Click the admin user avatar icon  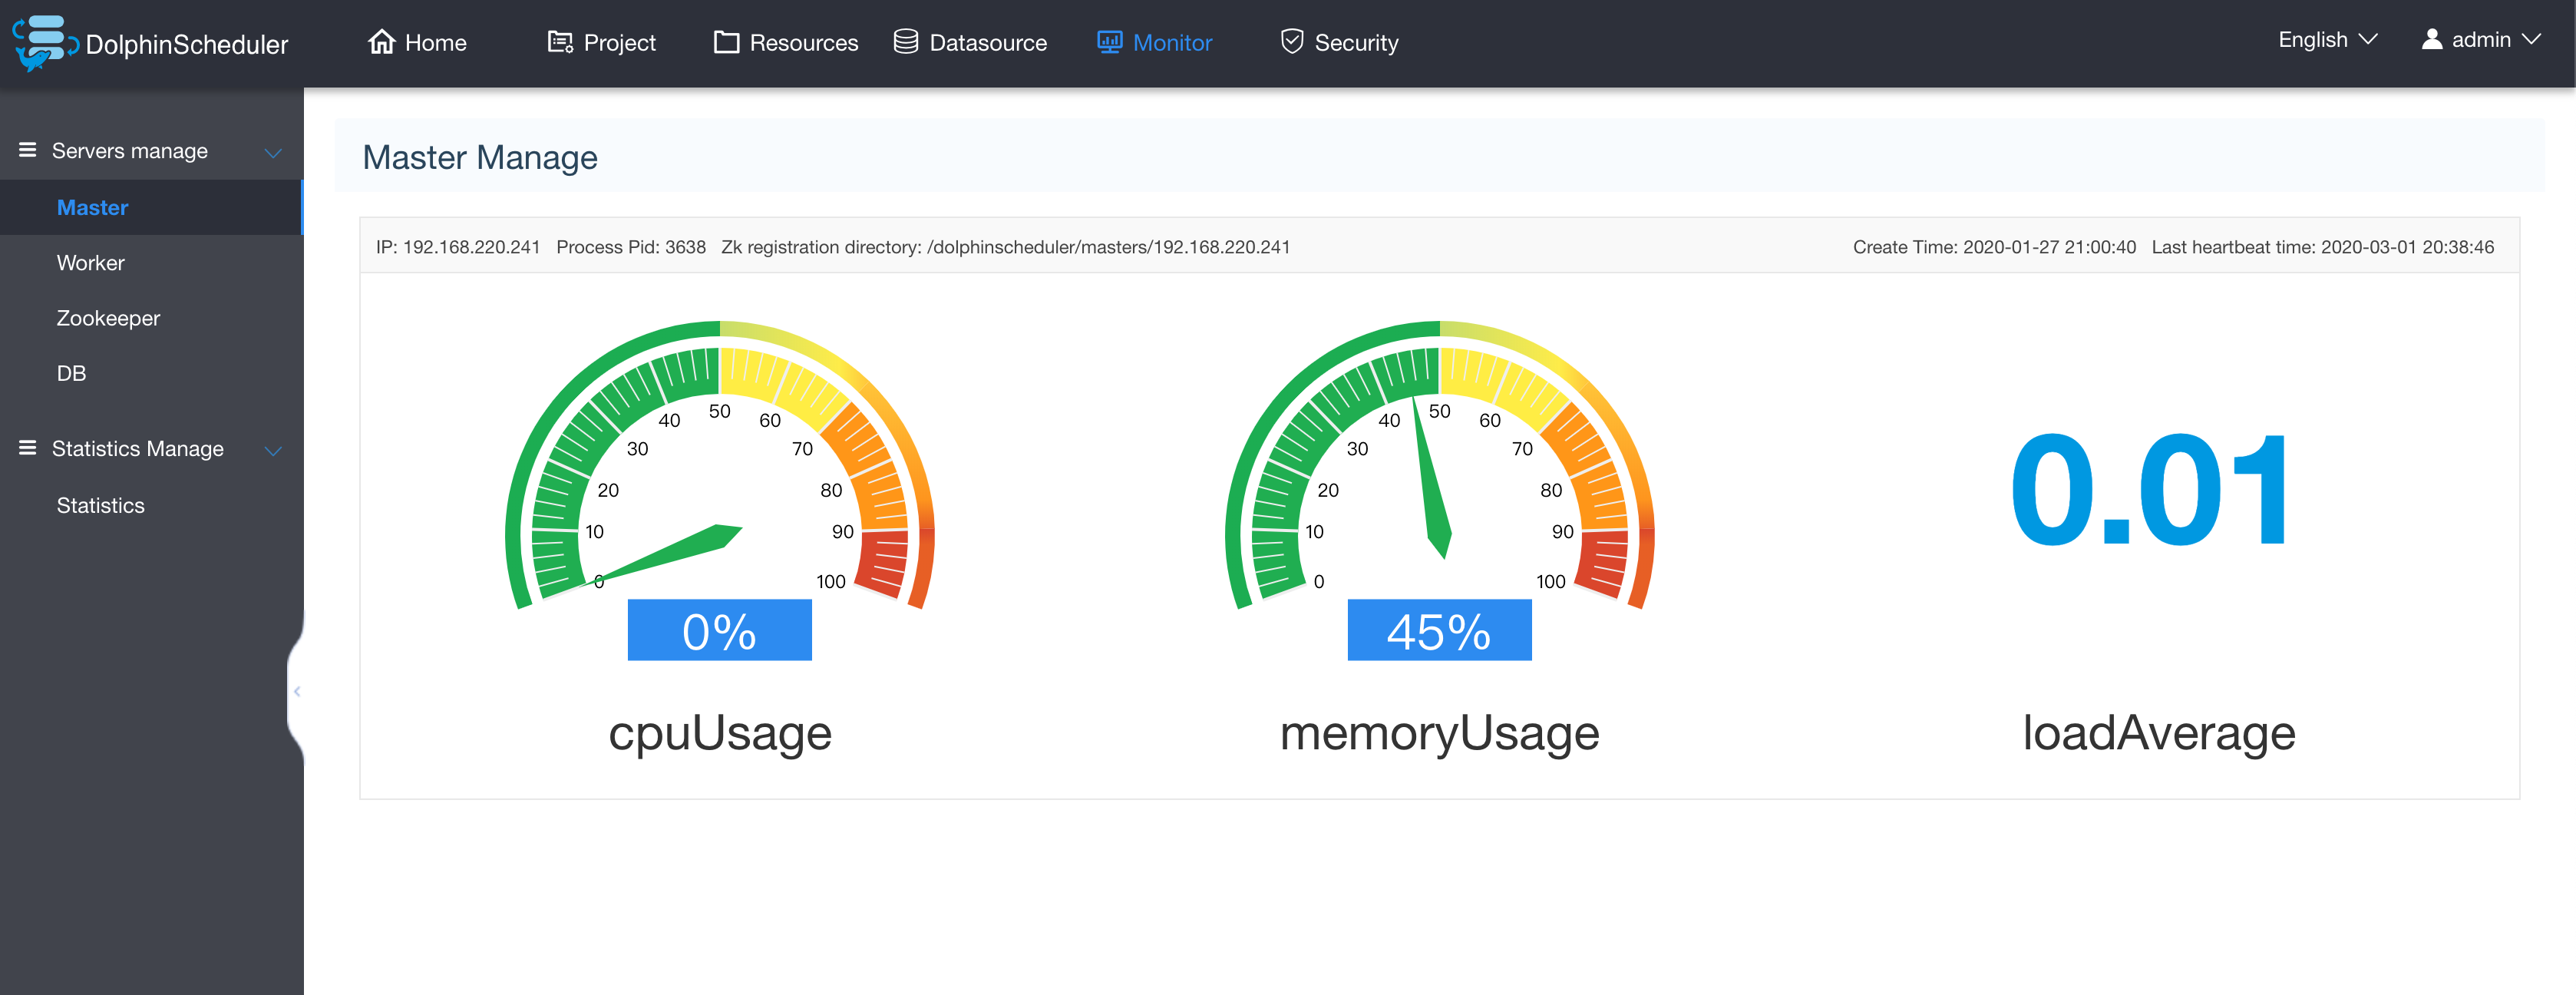coord(2431,40)
